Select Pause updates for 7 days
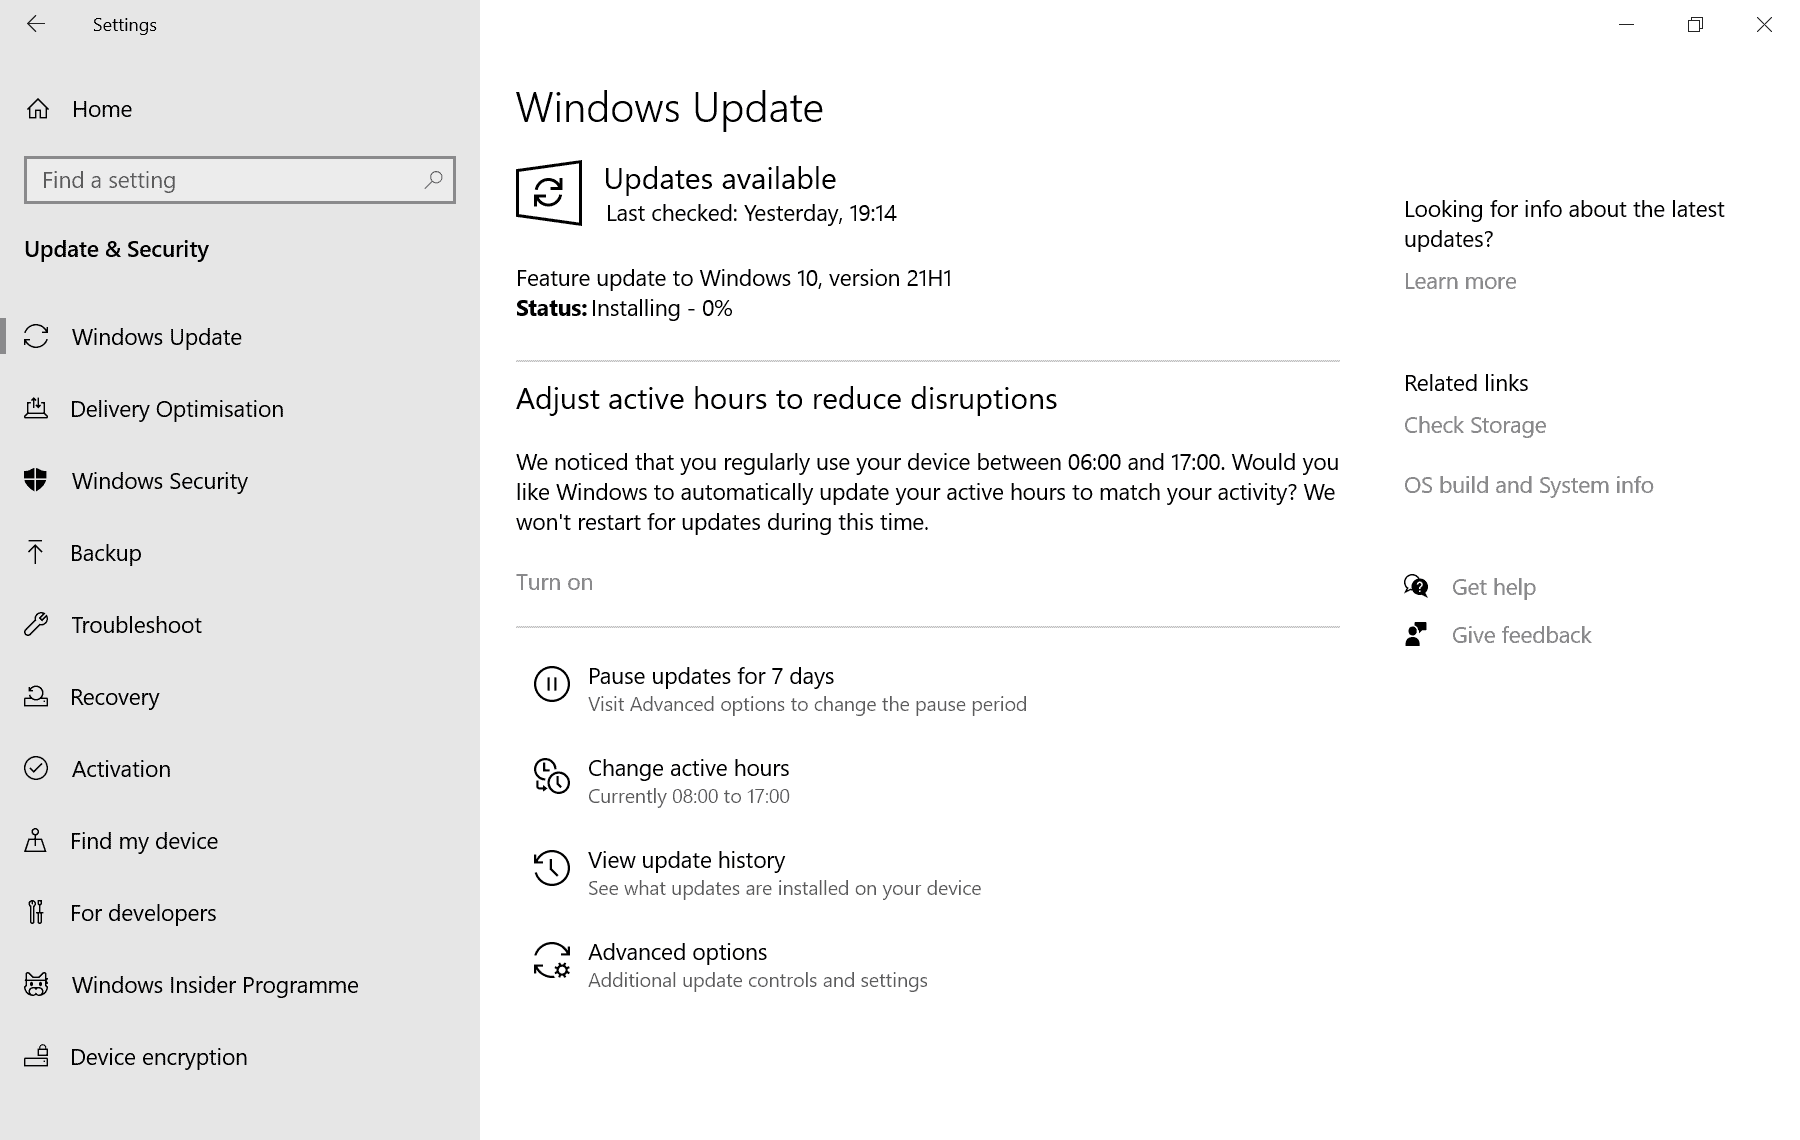The width and height of the screenshot is (1800, 1140). pyautogui.click(x=710, y=676)
